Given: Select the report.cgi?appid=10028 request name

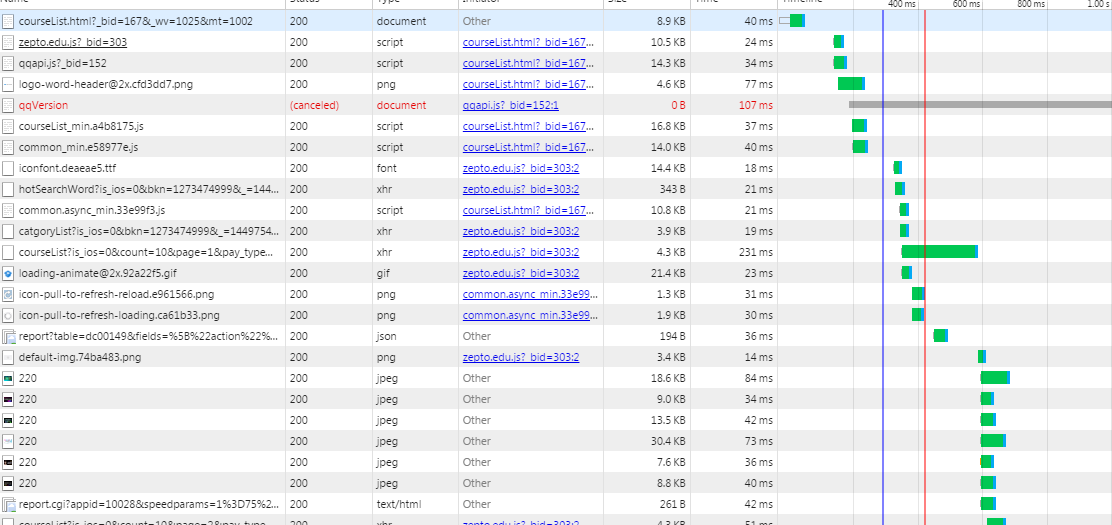Looking at the screenshot, I should (x=149, y=504).
